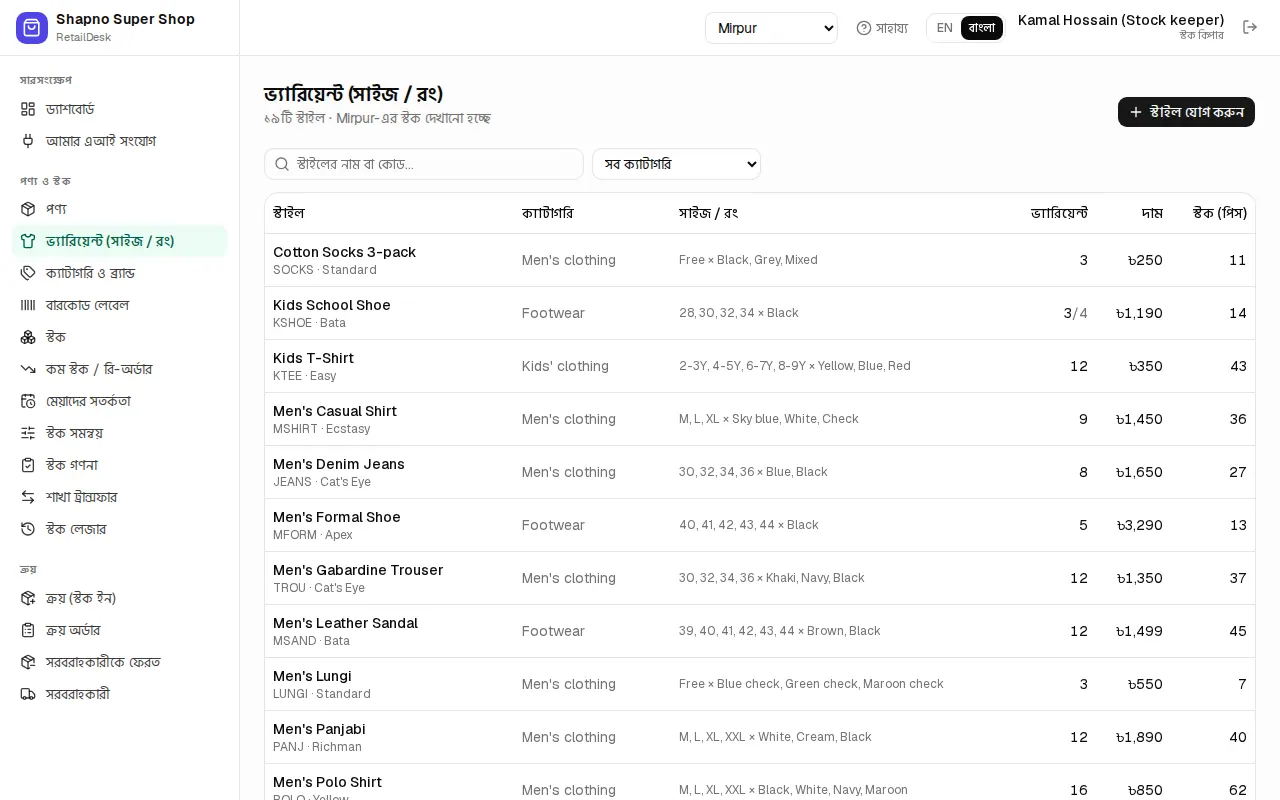Go to কম স্টক / রি-অর্ডার page

pyautogui.click(x=120, y=369)
